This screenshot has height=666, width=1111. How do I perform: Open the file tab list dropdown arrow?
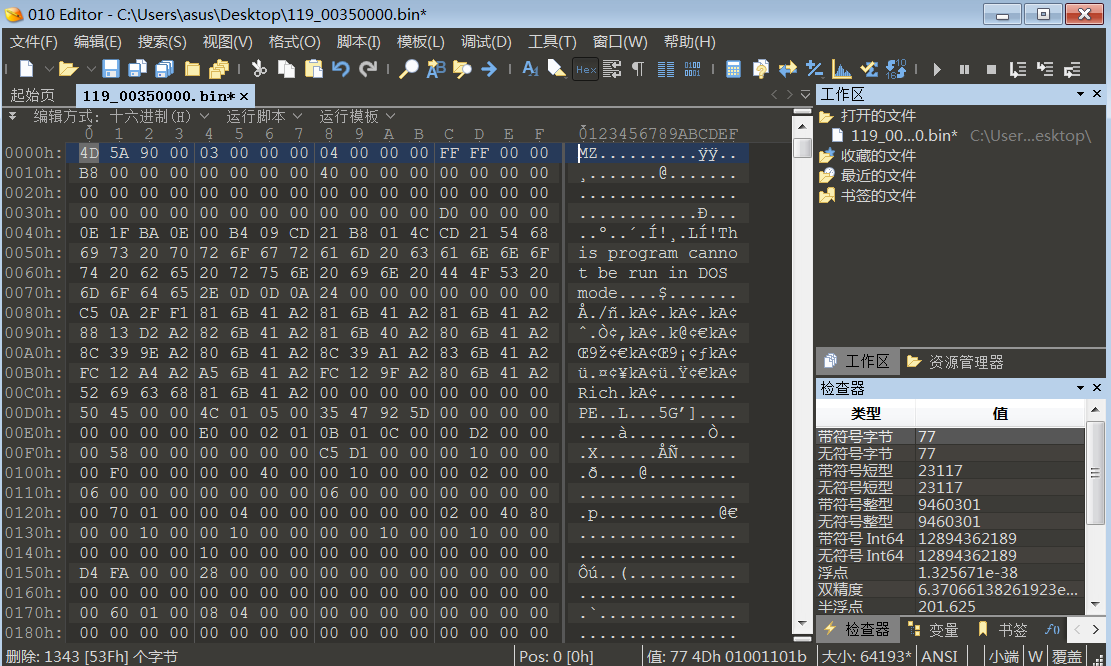806,94
